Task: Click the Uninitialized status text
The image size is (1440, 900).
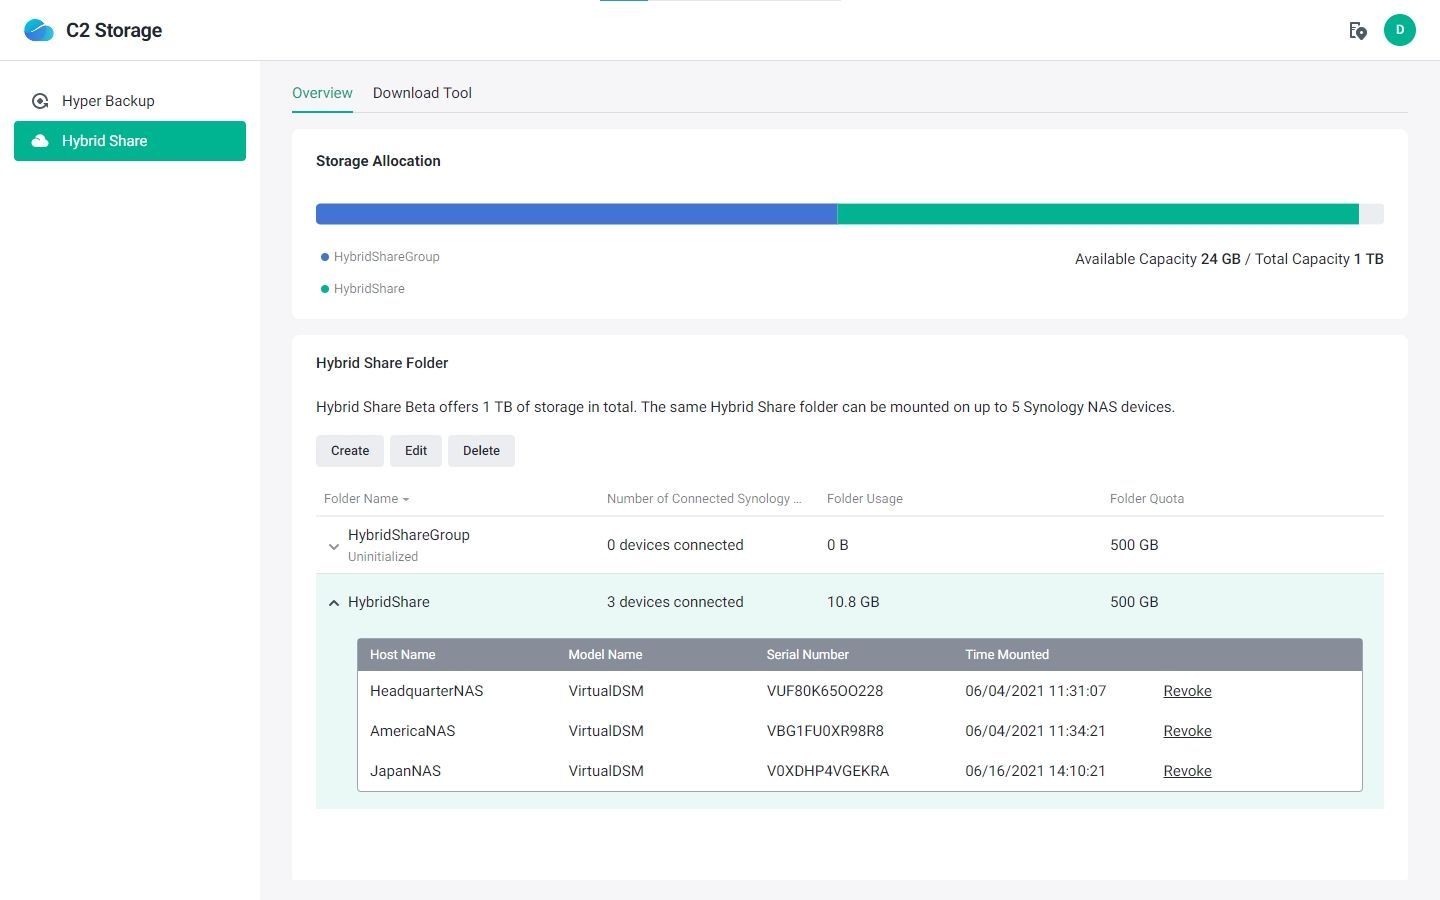Action: point(383,557)
